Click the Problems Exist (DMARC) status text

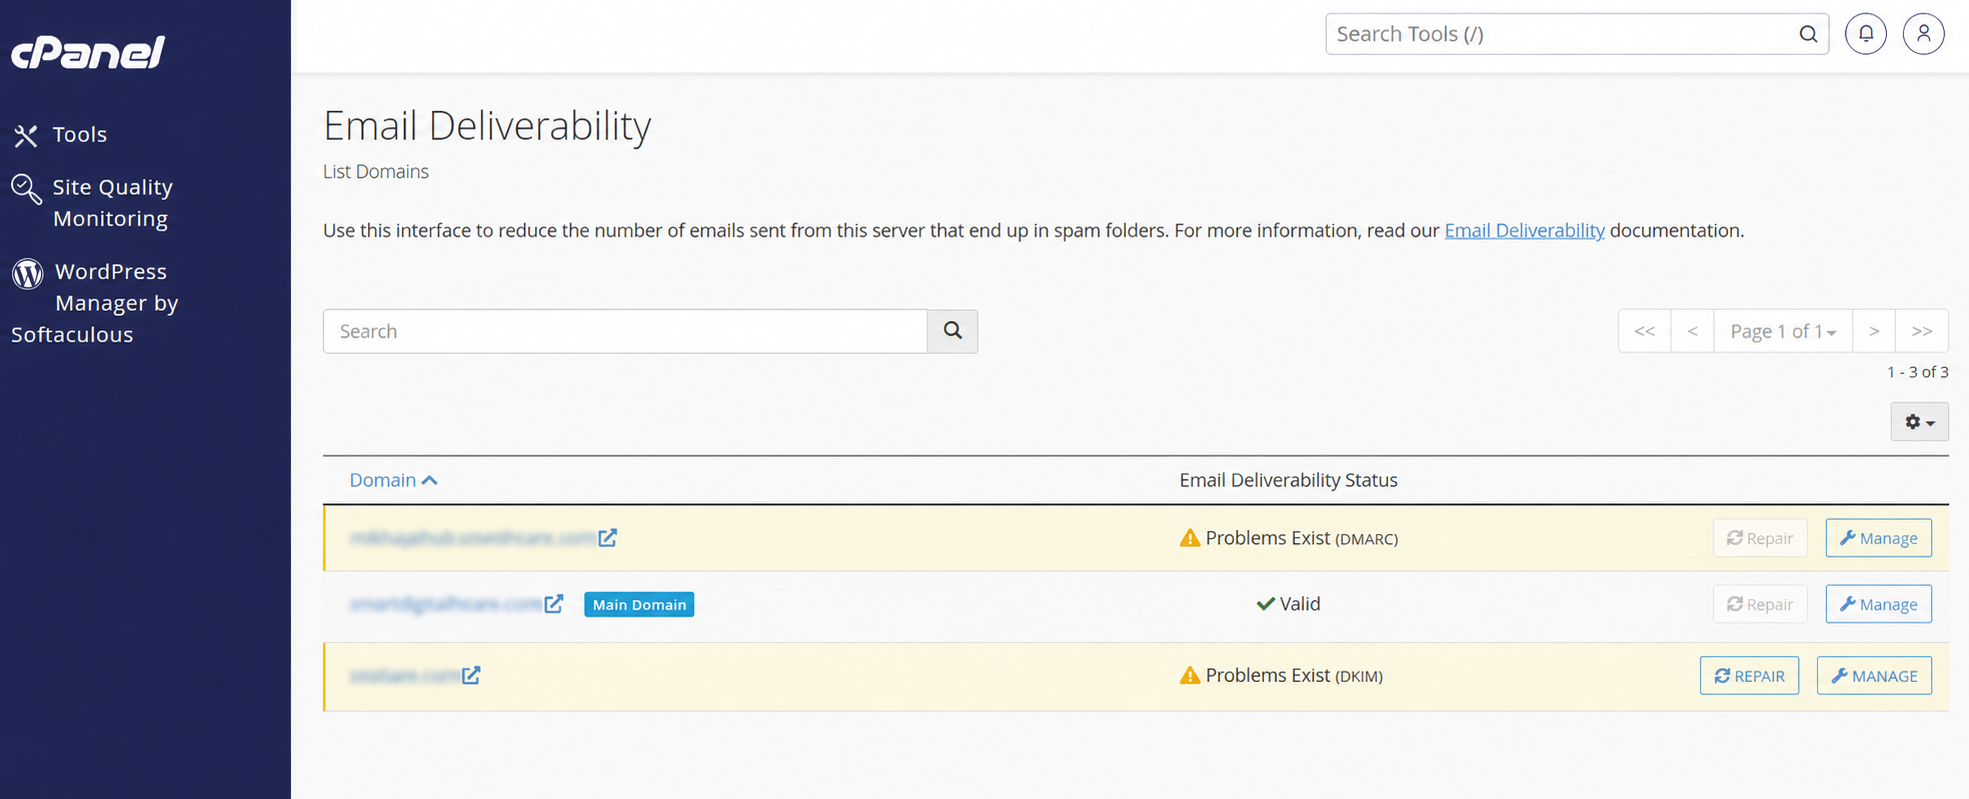(x=1301, y=538)
